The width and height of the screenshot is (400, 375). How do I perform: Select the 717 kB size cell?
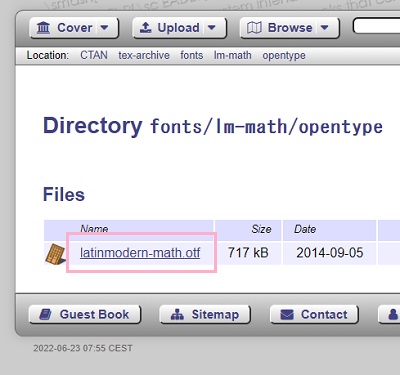[x=248, y=253]
